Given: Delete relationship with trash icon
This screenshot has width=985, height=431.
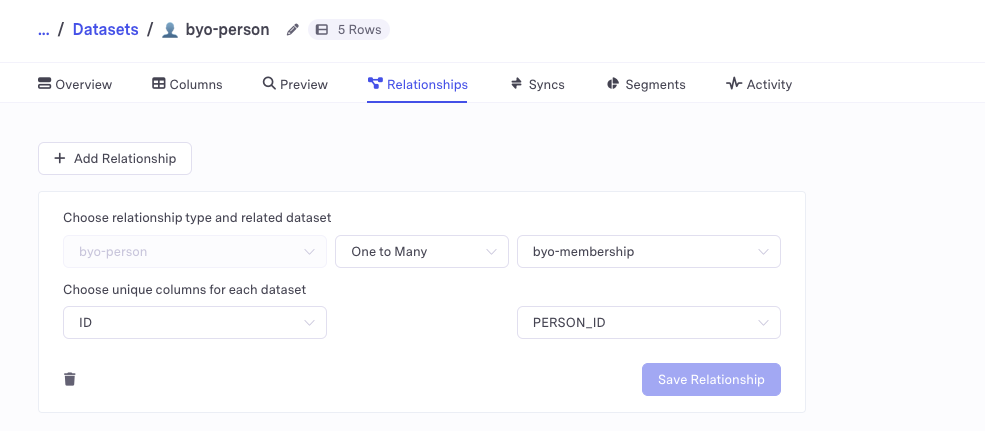Looking at the screenshot, I should 70,379.
